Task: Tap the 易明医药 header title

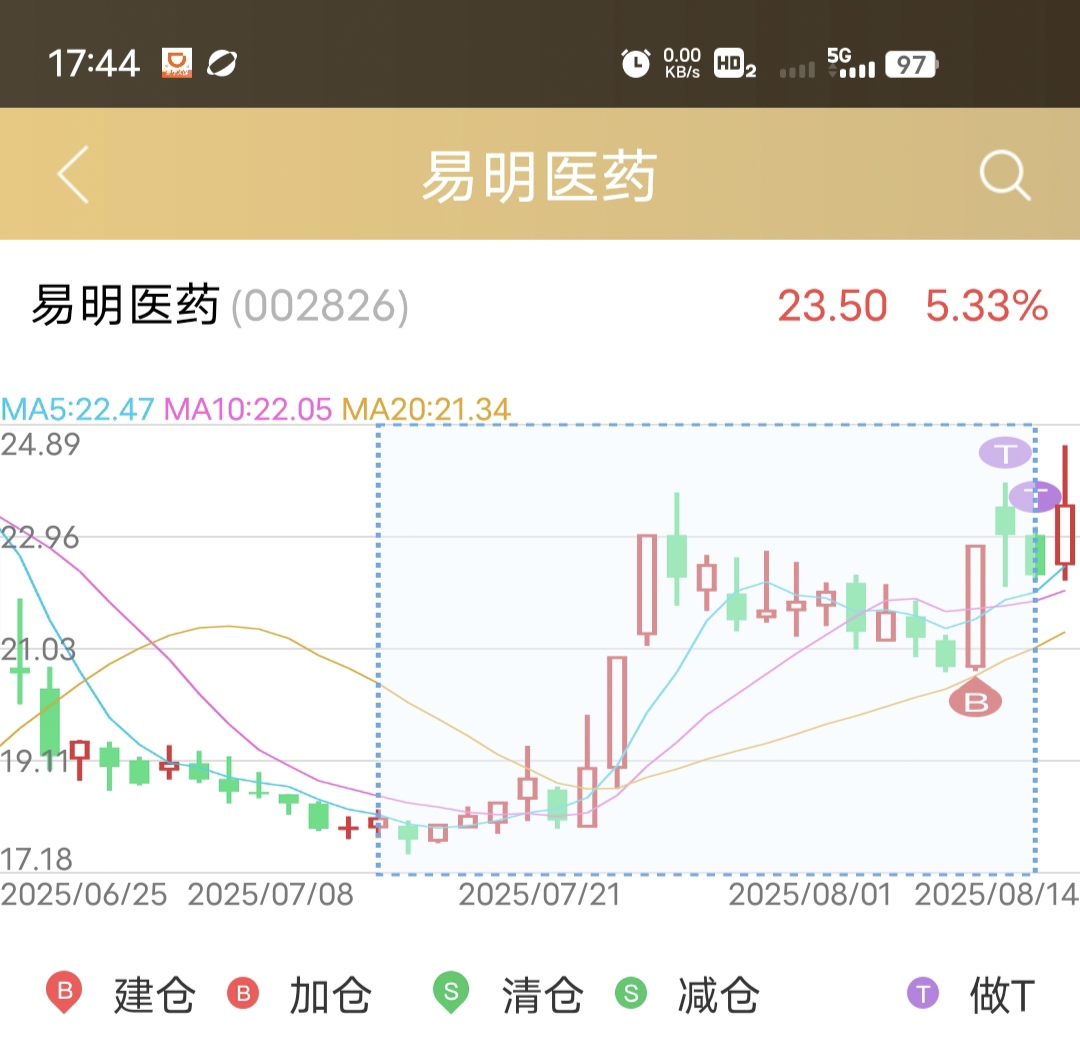Action: (x=539, y=176)
